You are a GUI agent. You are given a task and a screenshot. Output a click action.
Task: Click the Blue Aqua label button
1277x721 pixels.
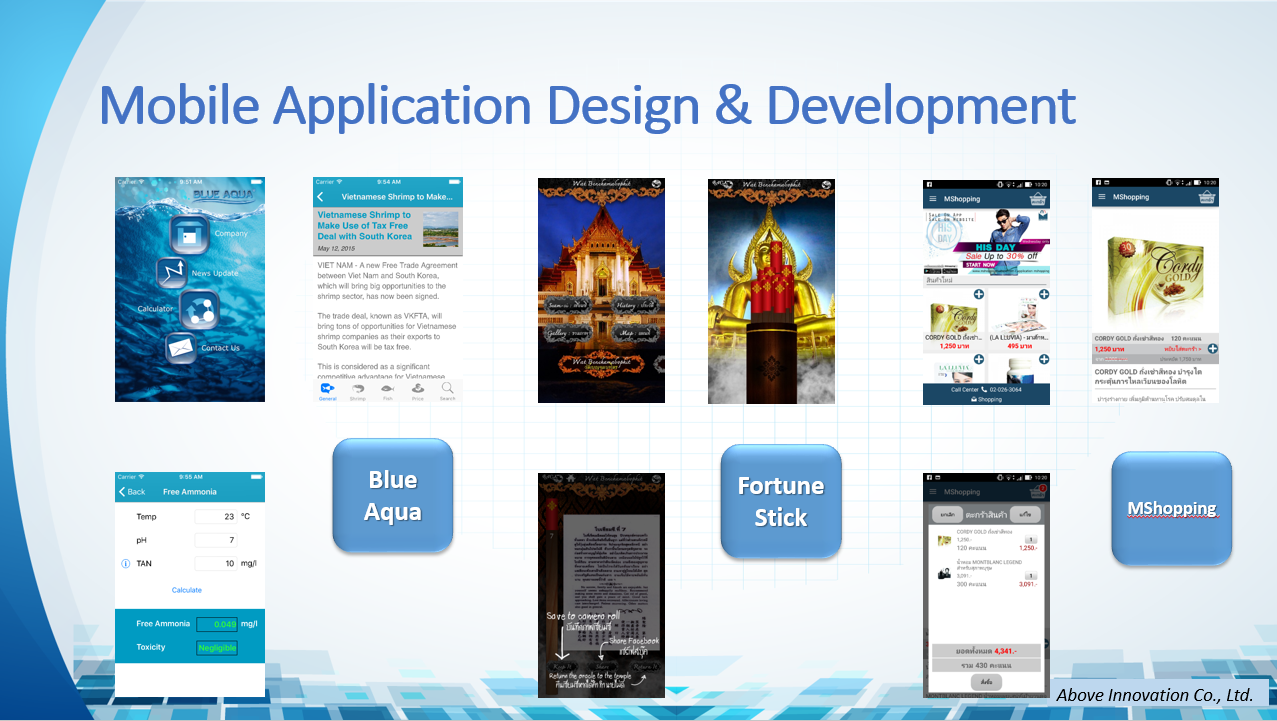point(392,496)
